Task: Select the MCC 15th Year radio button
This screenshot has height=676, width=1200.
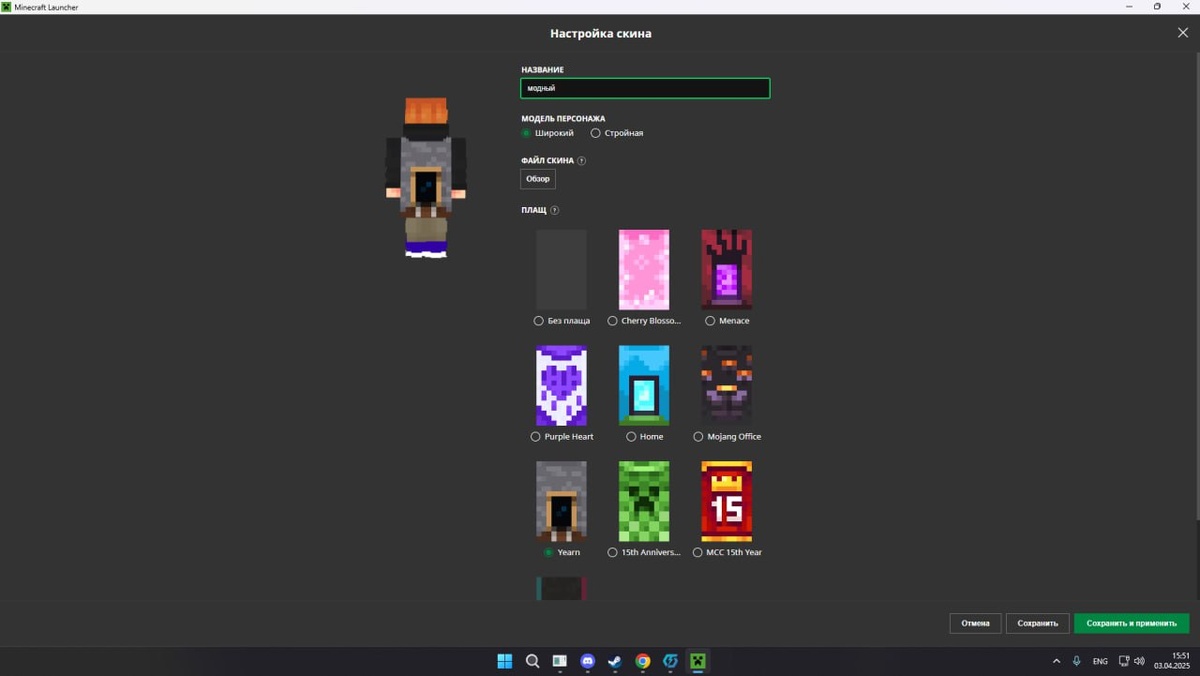Action: pos(697,552)
